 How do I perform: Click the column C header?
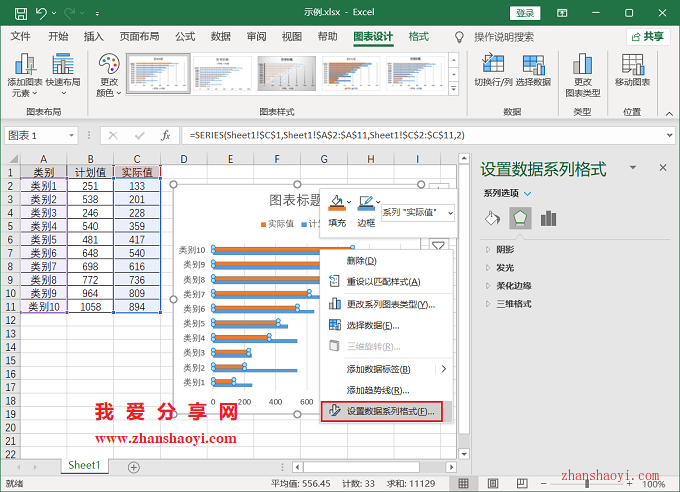(x=137, y=159)
